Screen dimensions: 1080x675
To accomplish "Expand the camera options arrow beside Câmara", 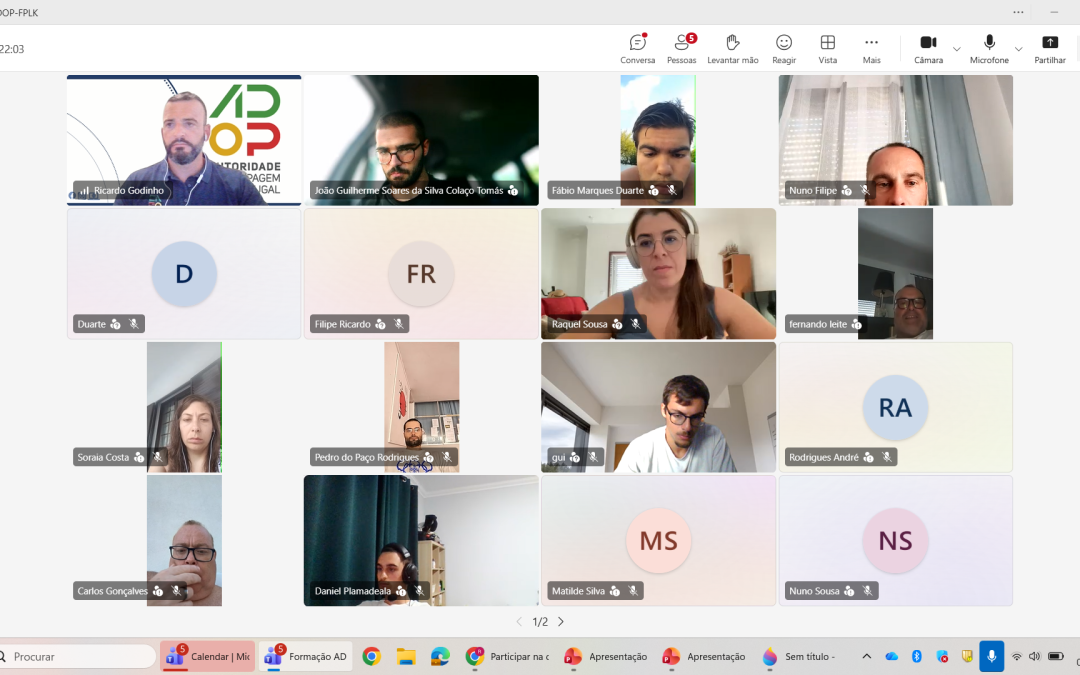I will point(957,49).
